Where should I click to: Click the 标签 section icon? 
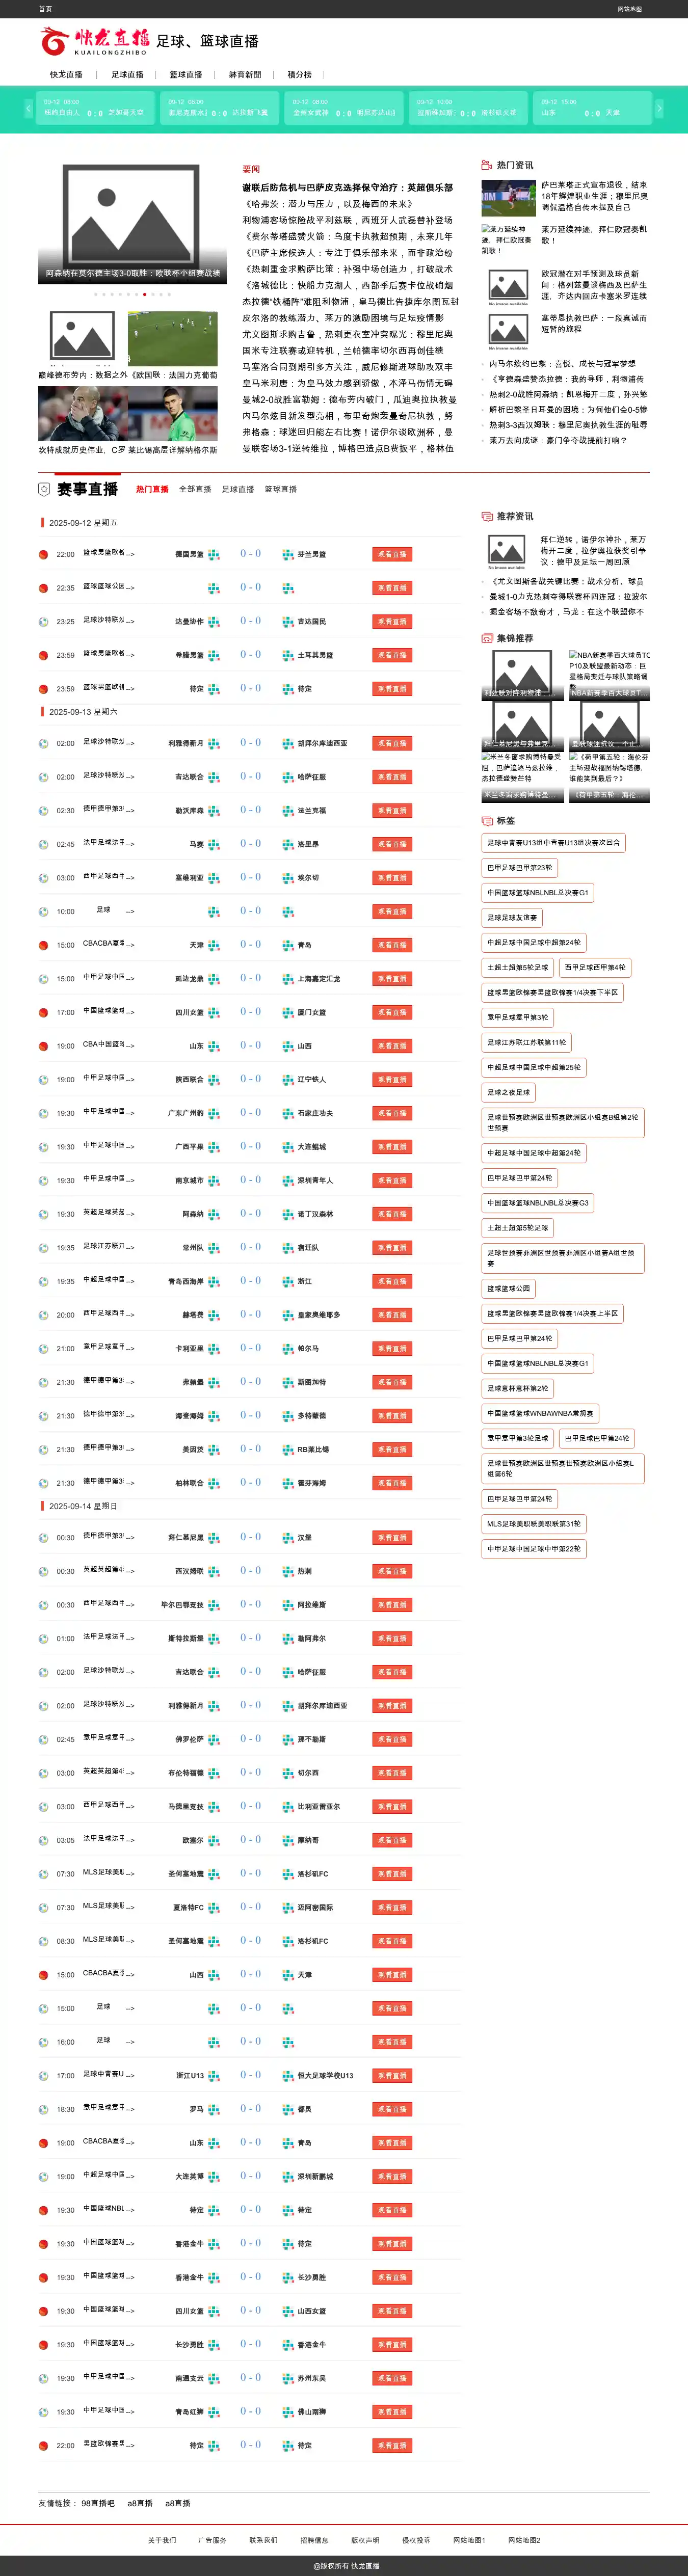(487, 821)
